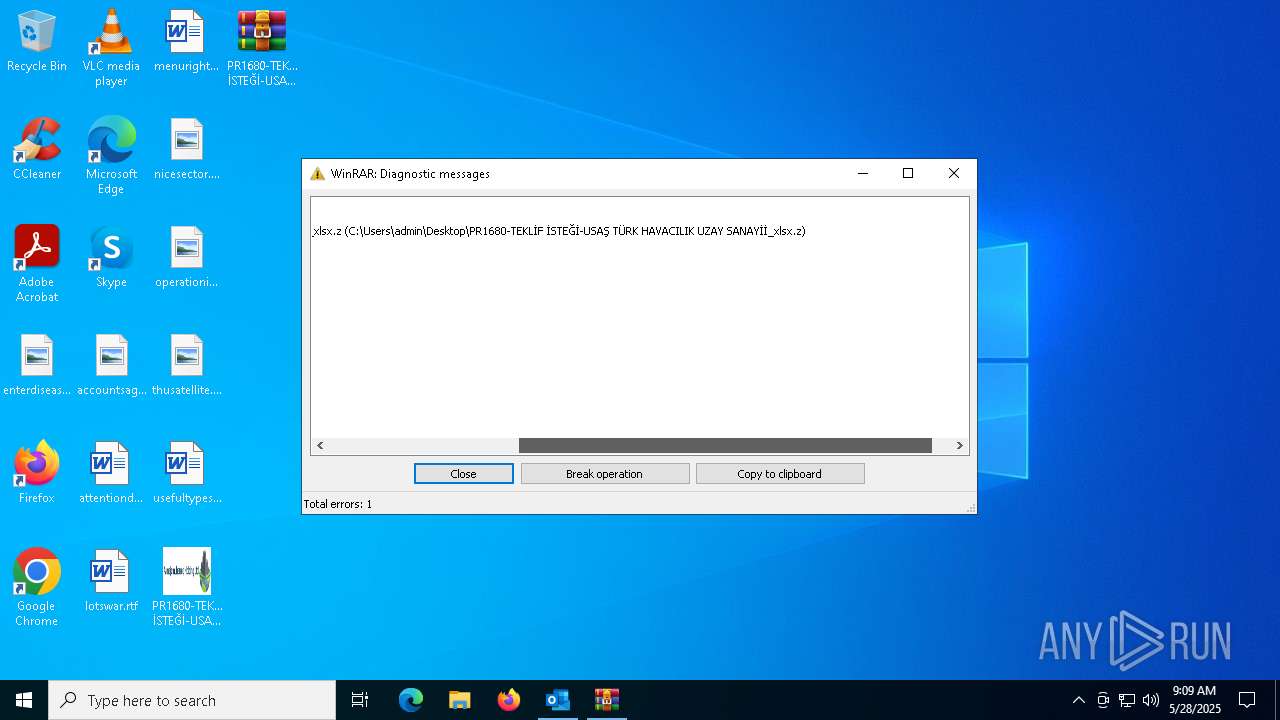The width and height of the screenshot is (1280, 720).
Task: Maximize the WinRAR Diagnostic messages window
Action: tap(908, 174)
